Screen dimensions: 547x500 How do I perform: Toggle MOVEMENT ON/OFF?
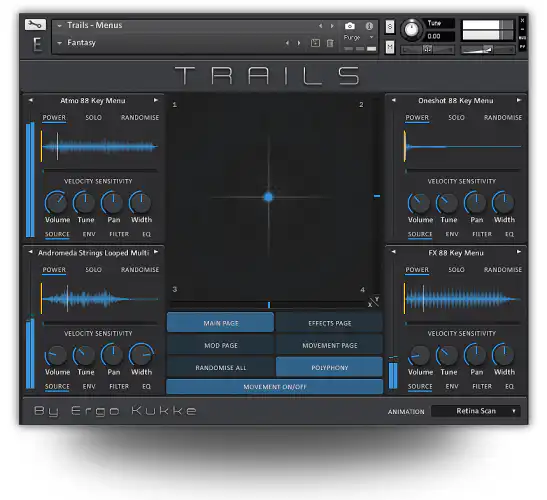(275, 387)
